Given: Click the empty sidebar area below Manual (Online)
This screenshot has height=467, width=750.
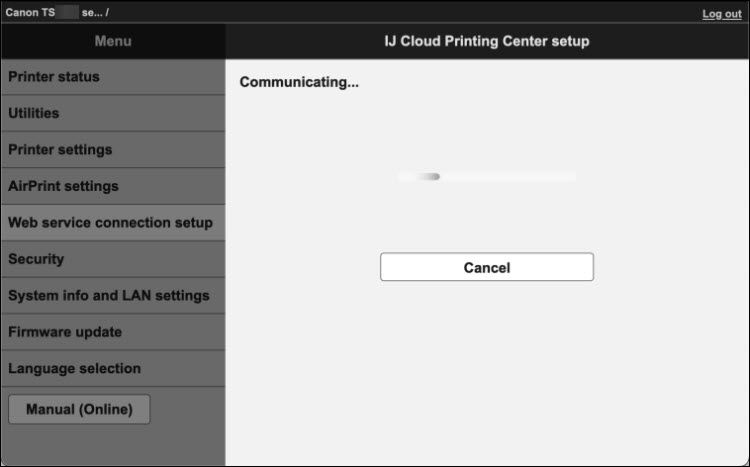Looking at the screenshot, I should click(112, 446).
